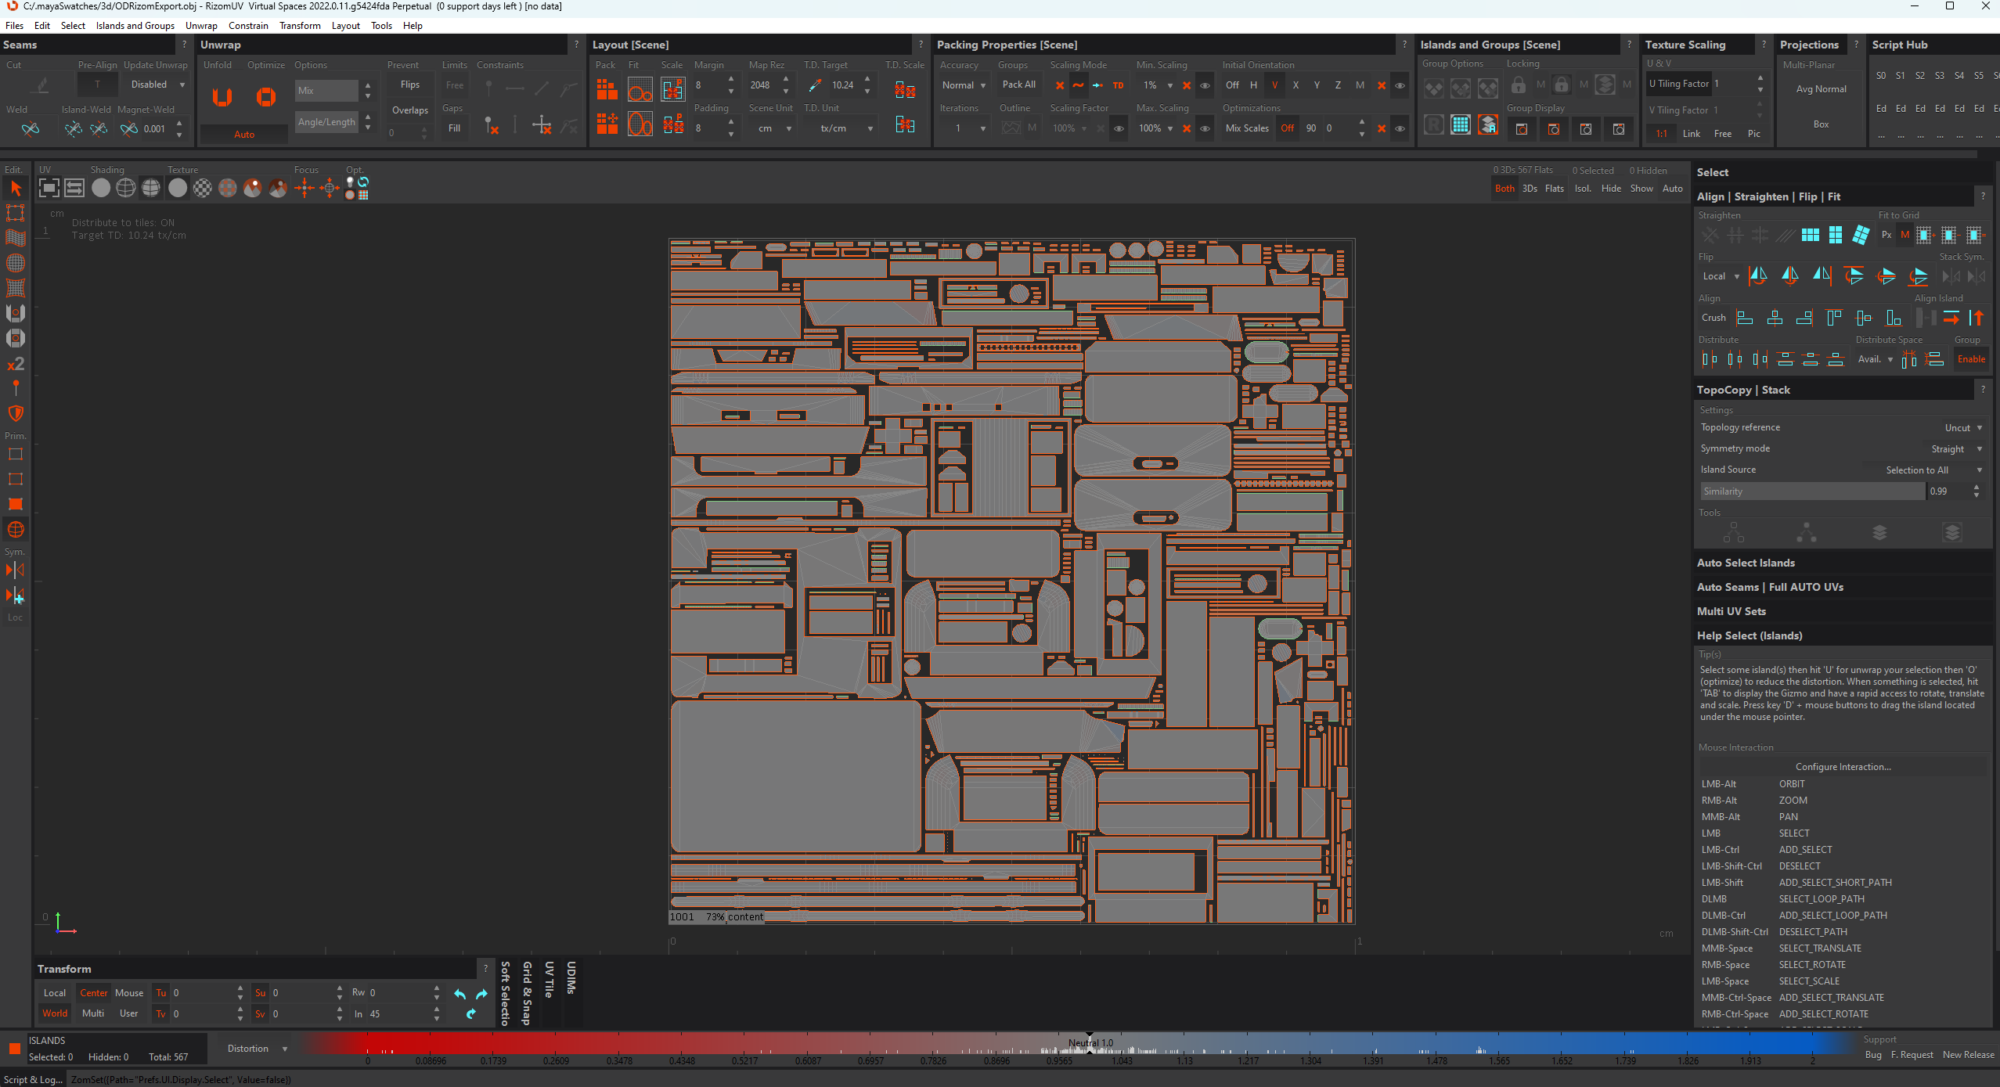Click the Unfold U icon

222,97
